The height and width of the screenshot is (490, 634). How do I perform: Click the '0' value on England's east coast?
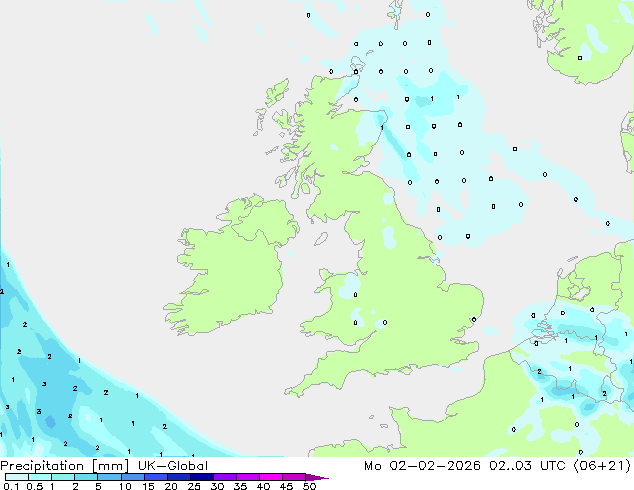[x=473, y=320]
